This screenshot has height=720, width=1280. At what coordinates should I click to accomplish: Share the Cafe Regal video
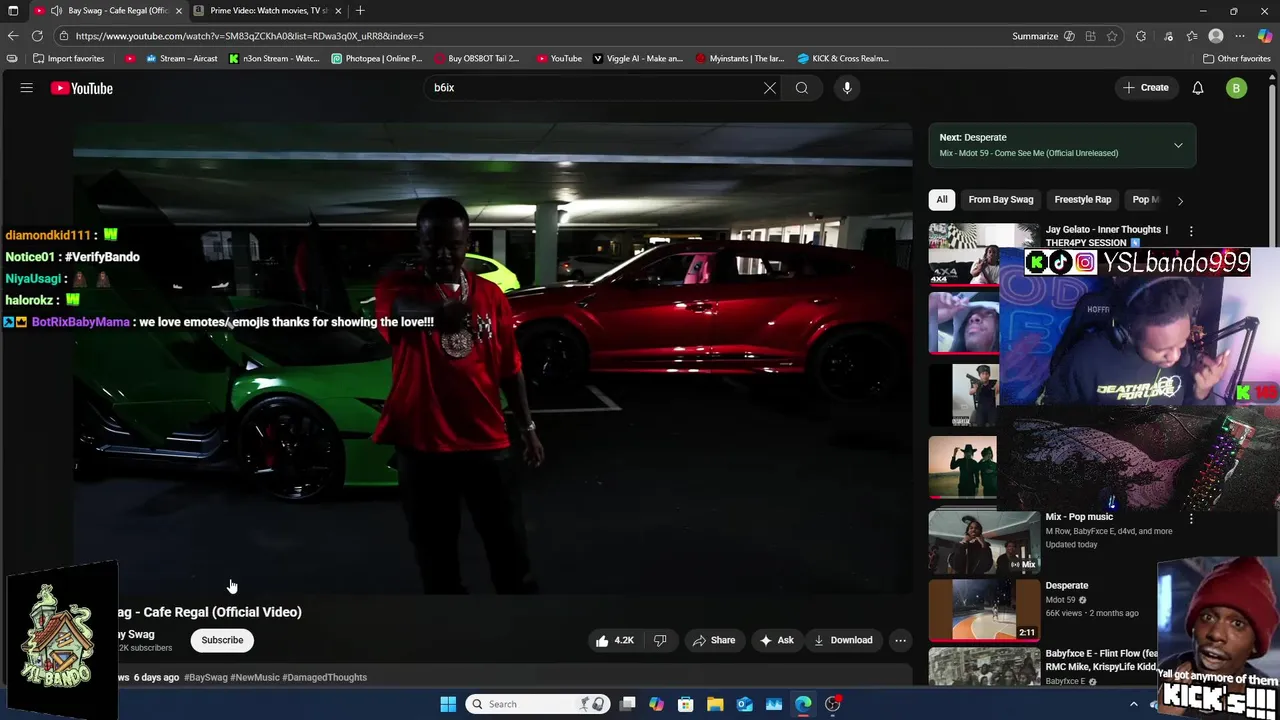(714, 640)
